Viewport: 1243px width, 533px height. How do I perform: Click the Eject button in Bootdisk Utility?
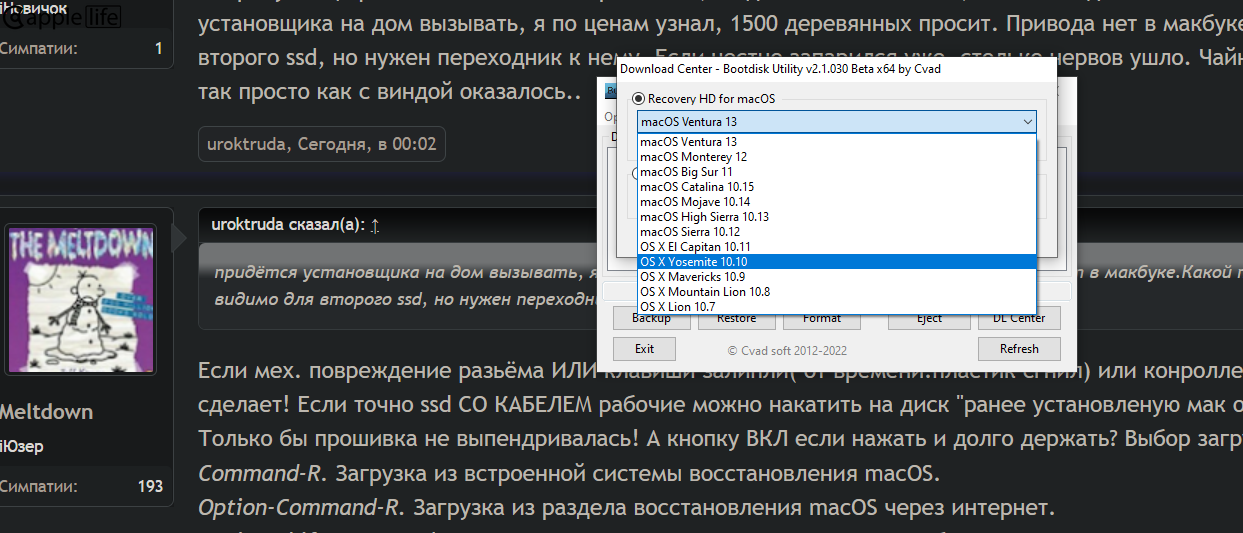(929, 319)
